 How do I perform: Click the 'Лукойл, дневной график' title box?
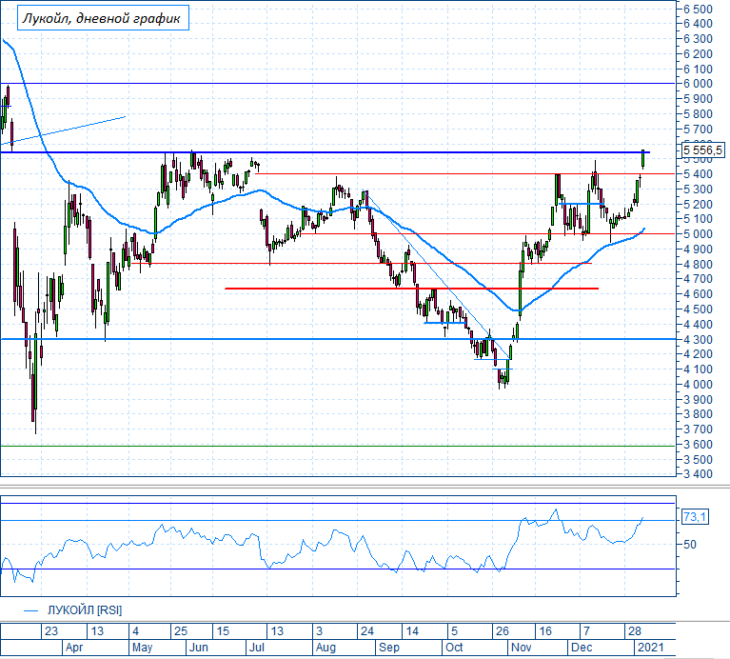[x=103, y=18]
